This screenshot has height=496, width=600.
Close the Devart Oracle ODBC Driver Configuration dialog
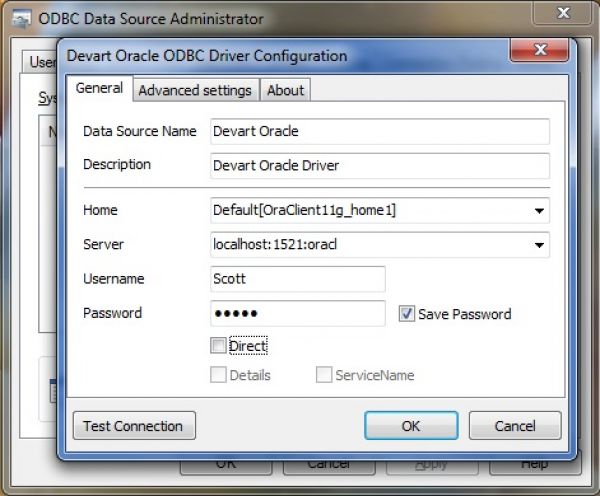pyautogui.click(x=540, y=49)
